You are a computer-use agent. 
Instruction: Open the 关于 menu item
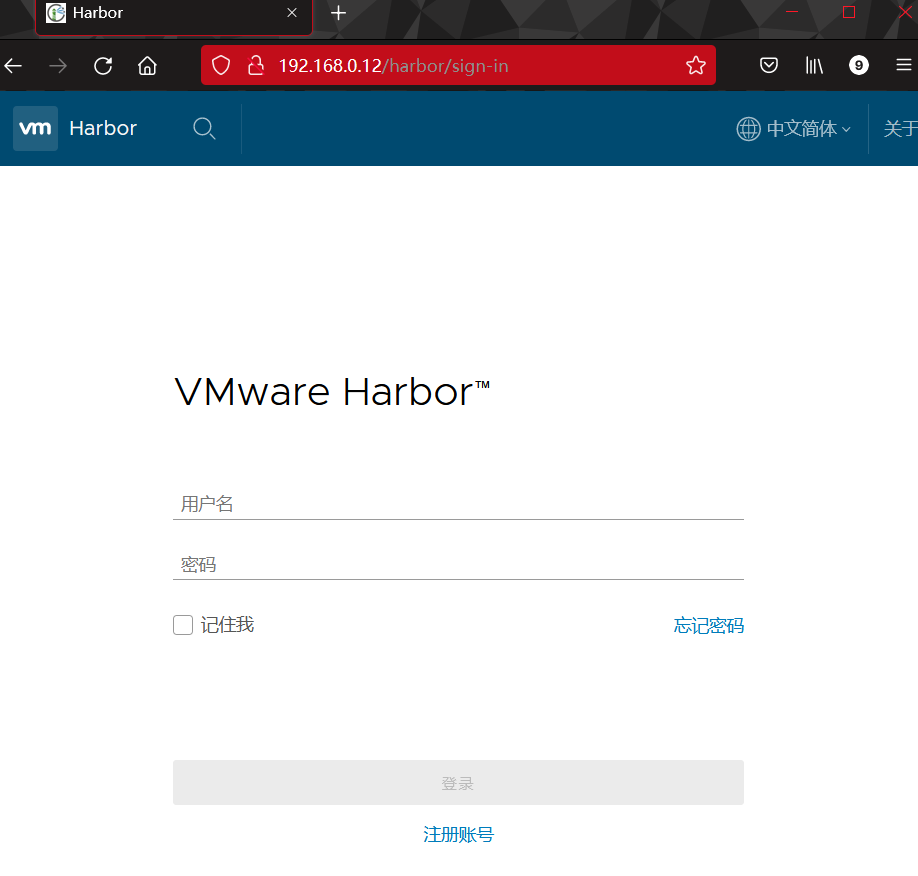pyautogui.click(x=900, y=129)
